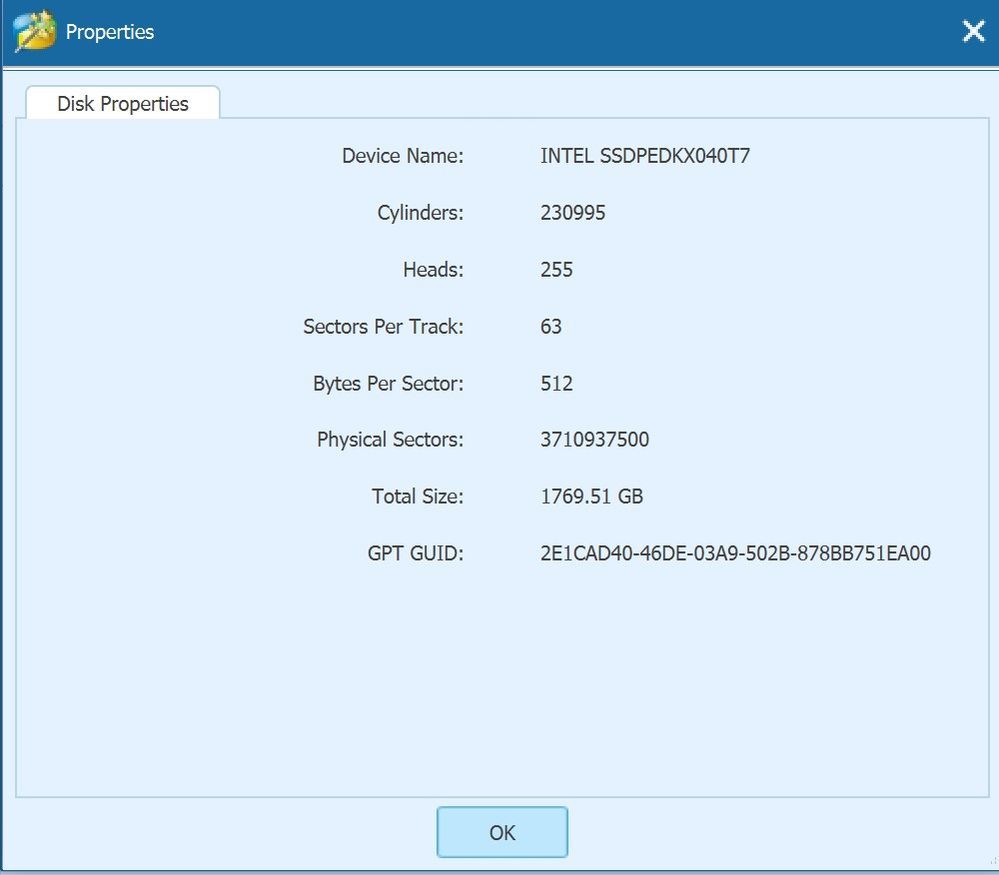Select the heads value 255

pyautogui.click(x=556, y=270)
